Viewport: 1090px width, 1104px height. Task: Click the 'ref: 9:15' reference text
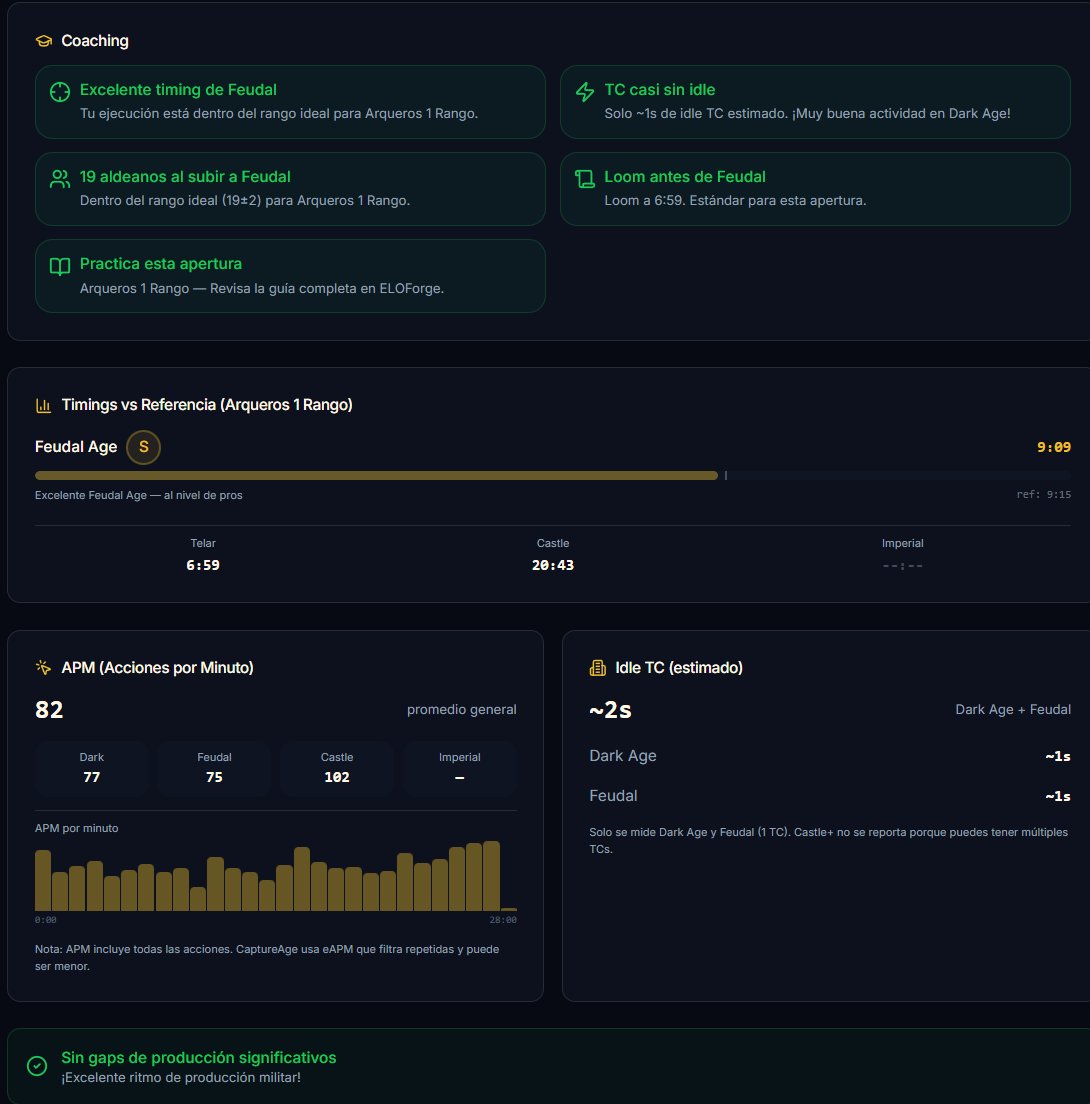(x=1044, y=494)
